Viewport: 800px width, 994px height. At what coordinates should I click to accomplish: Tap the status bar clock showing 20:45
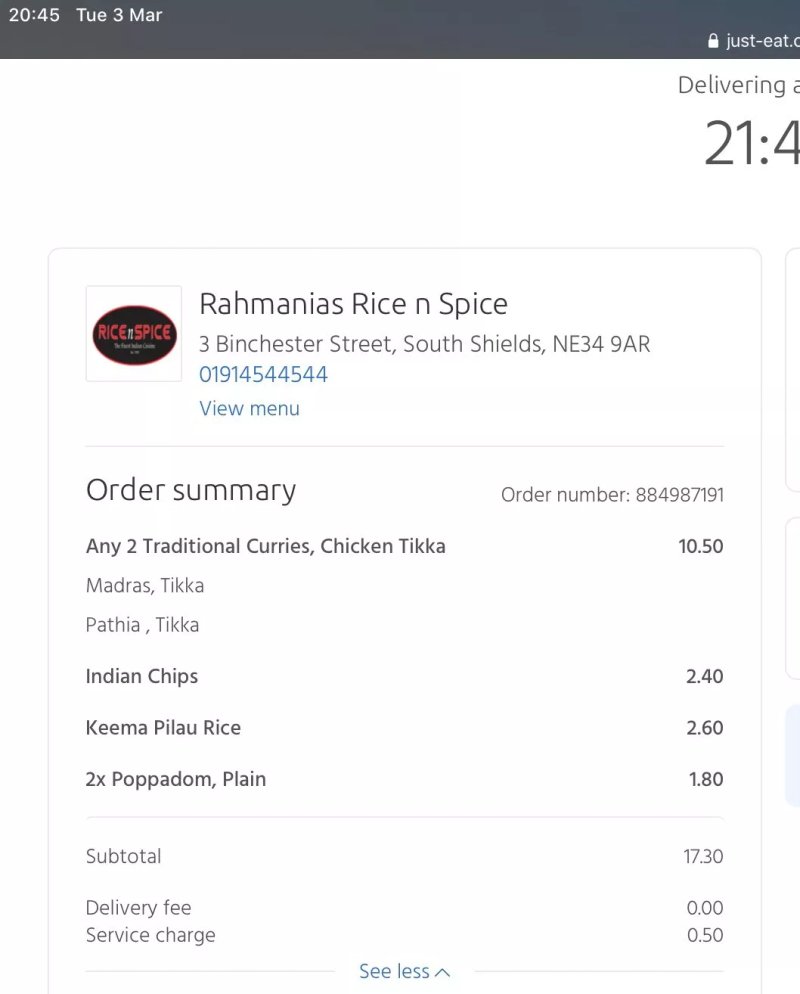[34, 15]
